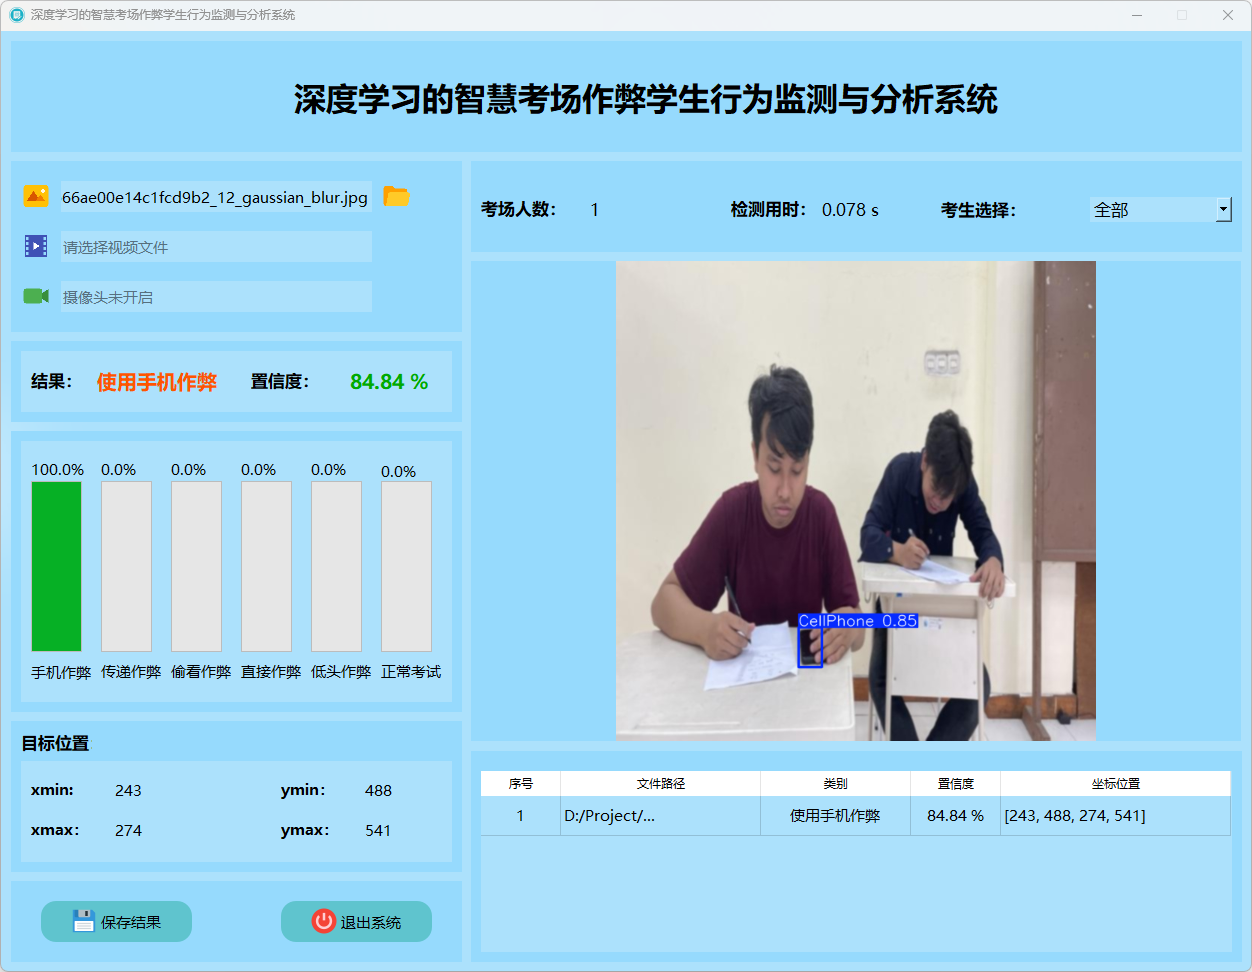Click the 摄像头未开启 field
This screenshot has width=1252, height=972.
tap(215, 297)
